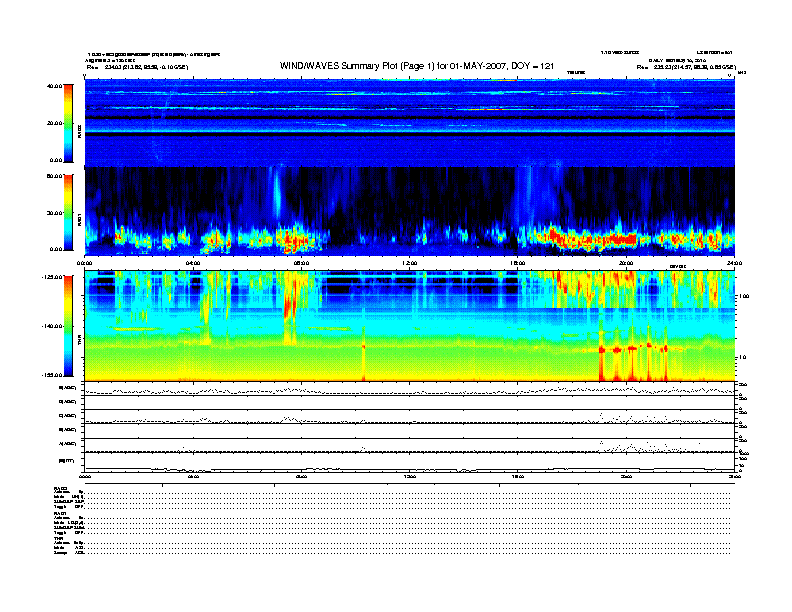The width and height of the screenshot is (792, 612).
Task: Select the 20.00 label on RAD2 scale
Action: pyautogui.click(x=54, y=123)
